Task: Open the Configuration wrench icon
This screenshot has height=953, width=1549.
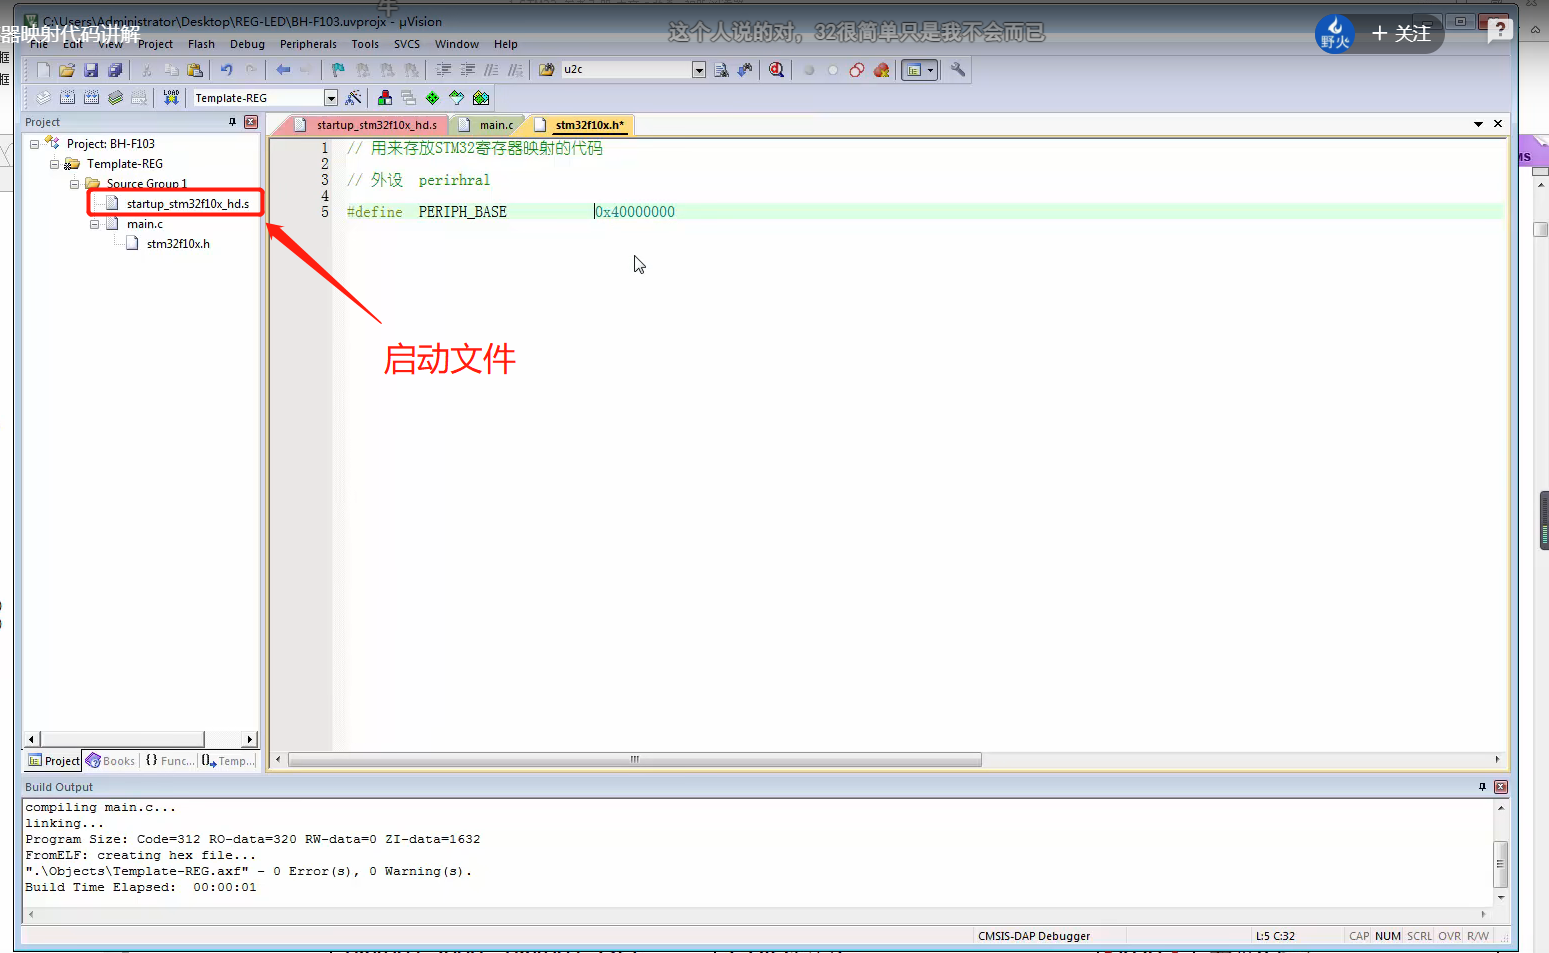Action: coord(958,70)
